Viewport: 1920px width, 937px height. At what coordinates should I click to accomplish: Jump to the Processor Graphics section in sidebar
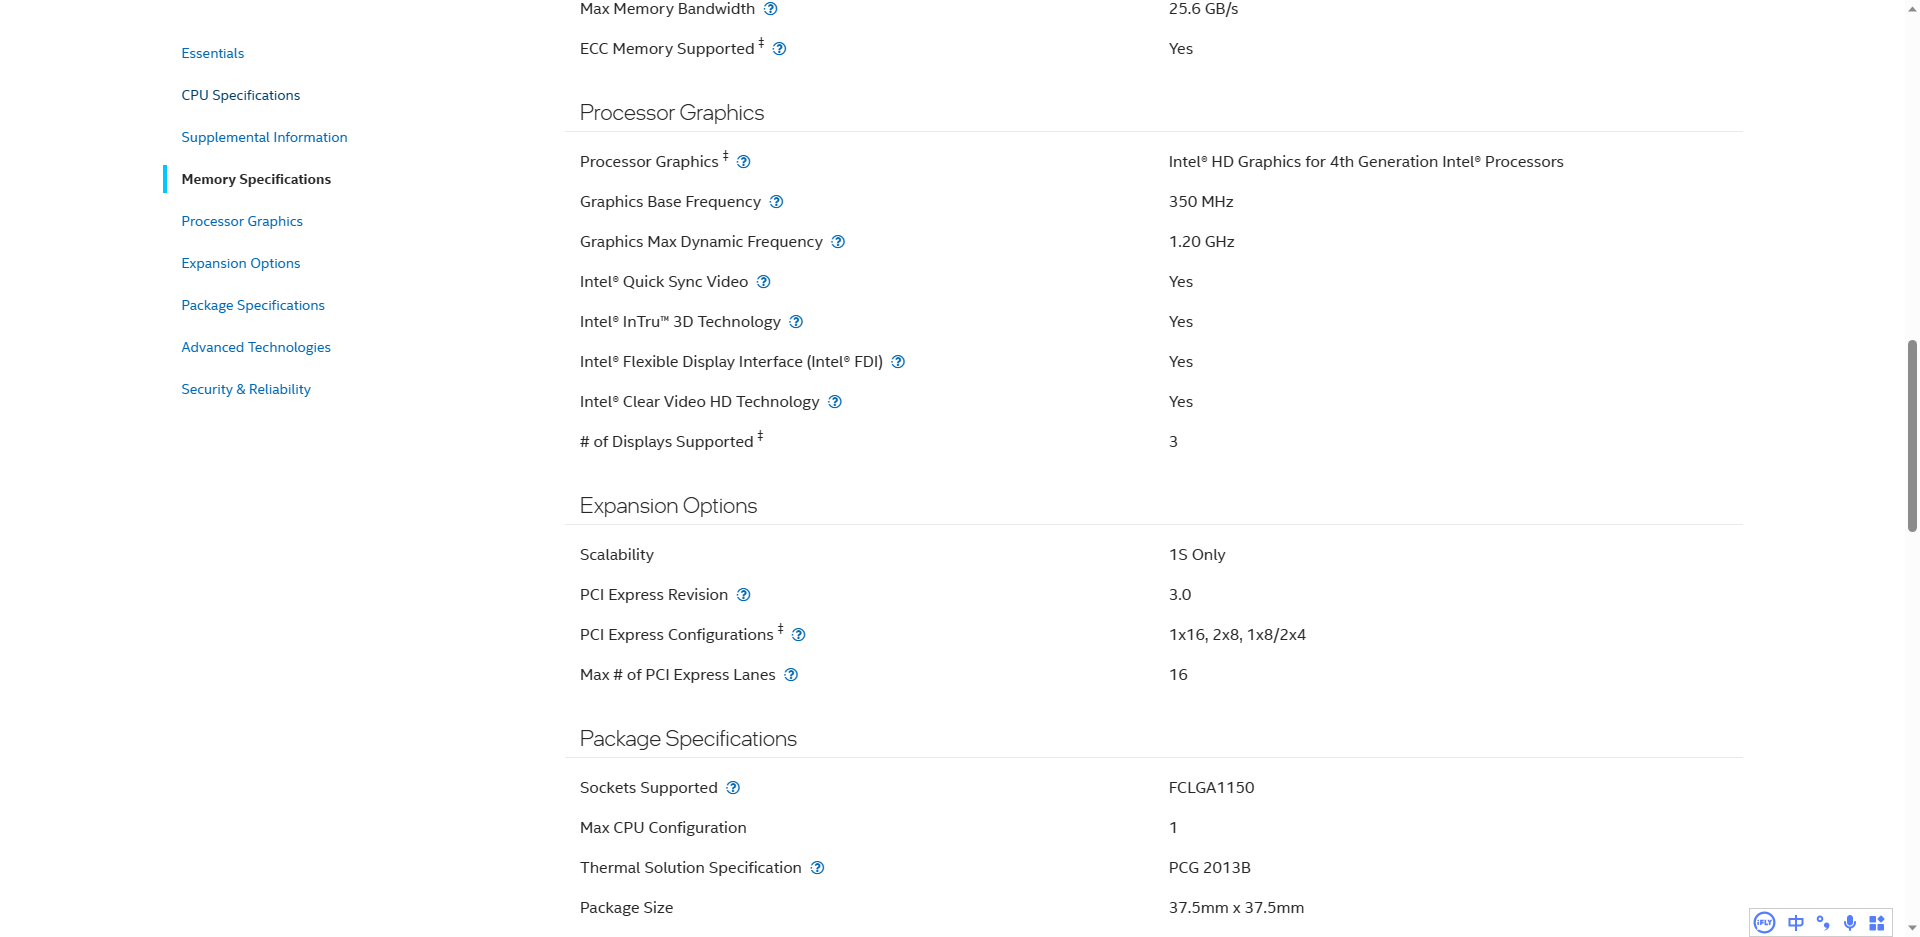point(242,221)
